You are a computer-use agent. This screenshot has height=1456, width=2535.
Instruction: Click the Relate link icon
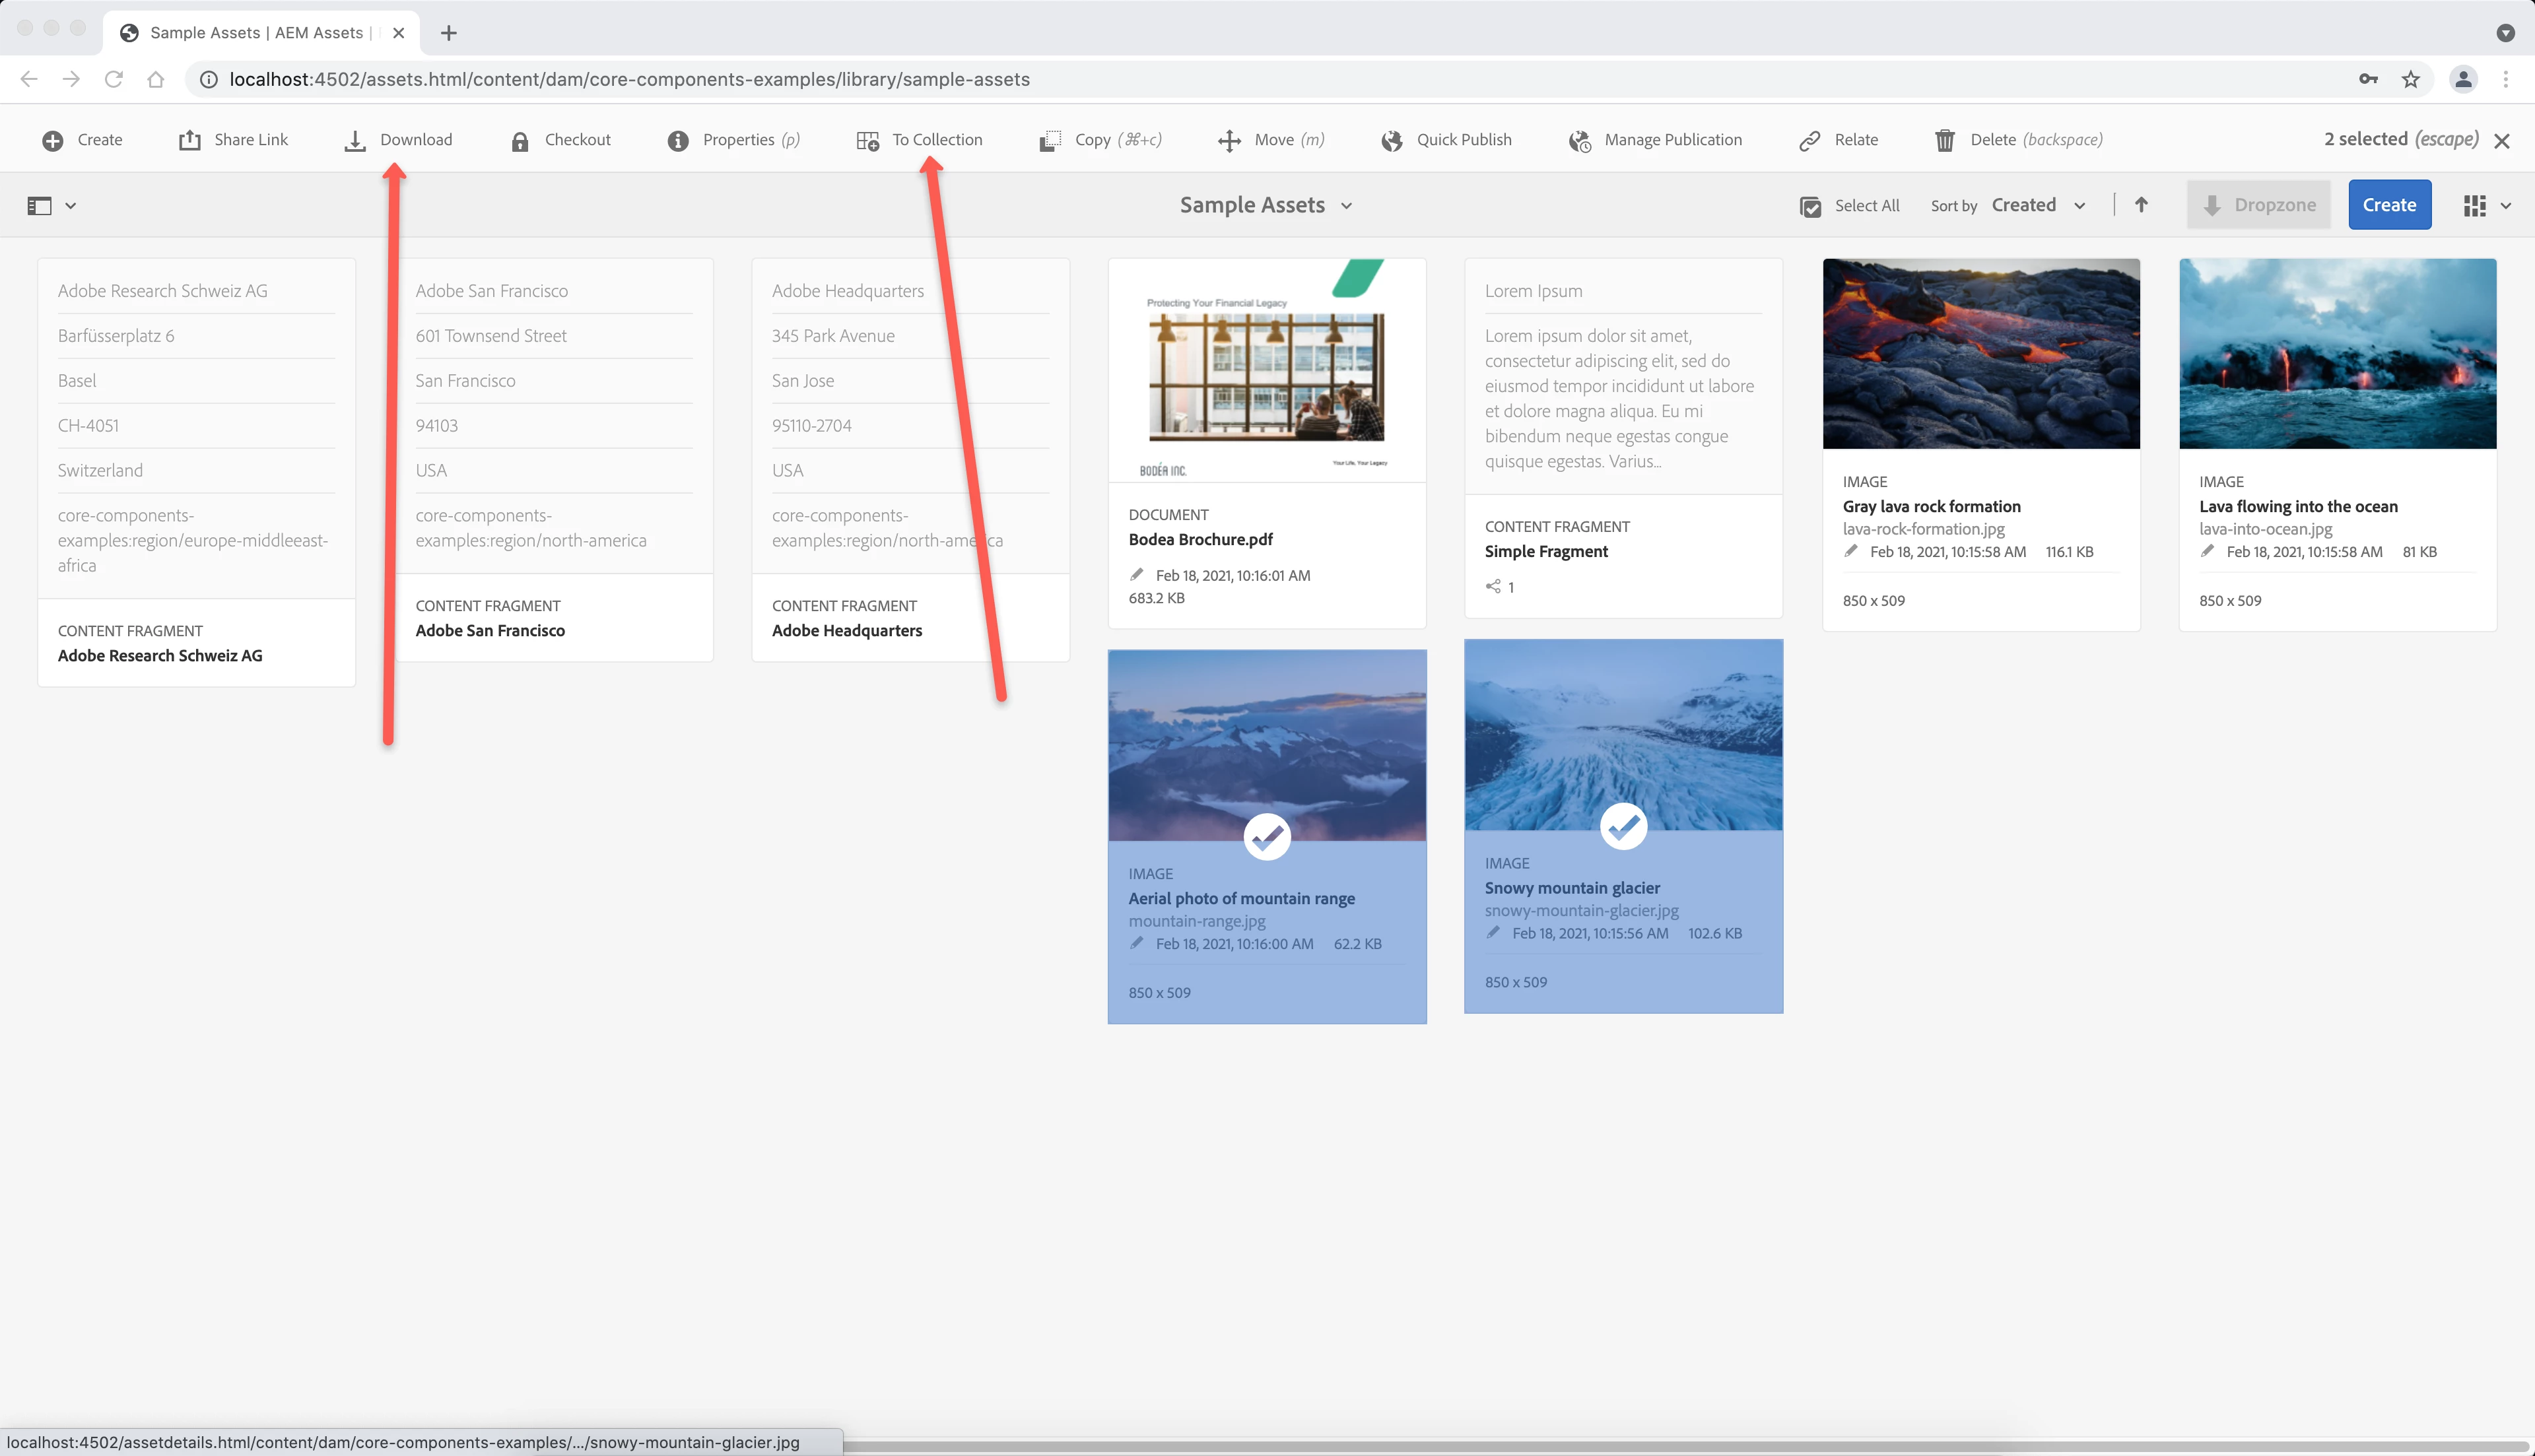pyautogui.click(x=1810, y=141)
